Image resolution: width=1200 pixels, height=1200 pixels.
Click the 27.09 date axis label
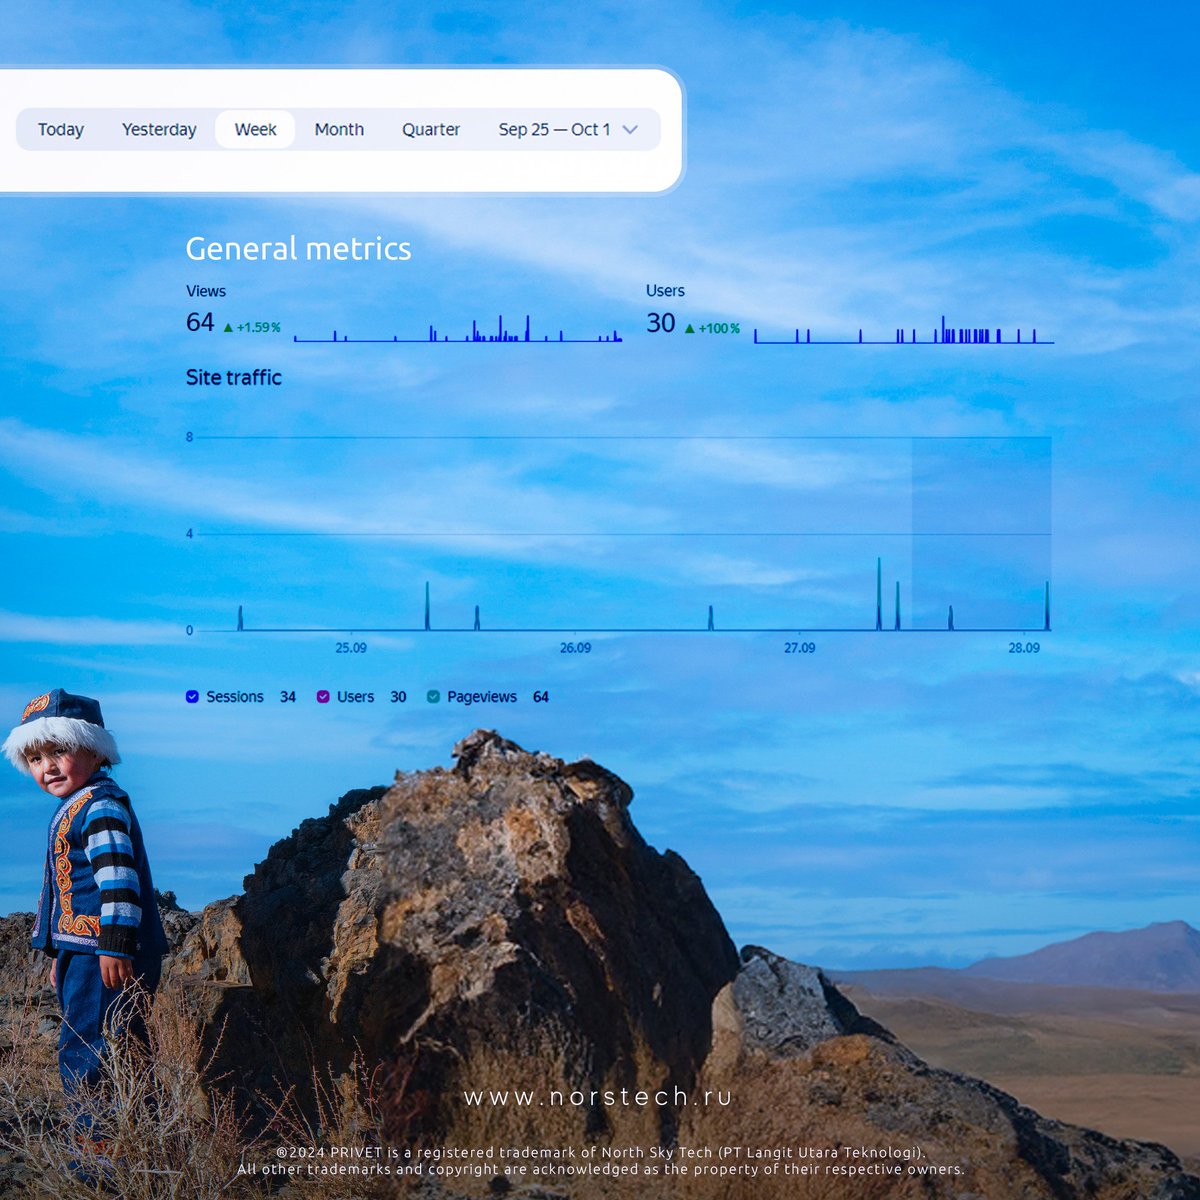pos(800,648)
